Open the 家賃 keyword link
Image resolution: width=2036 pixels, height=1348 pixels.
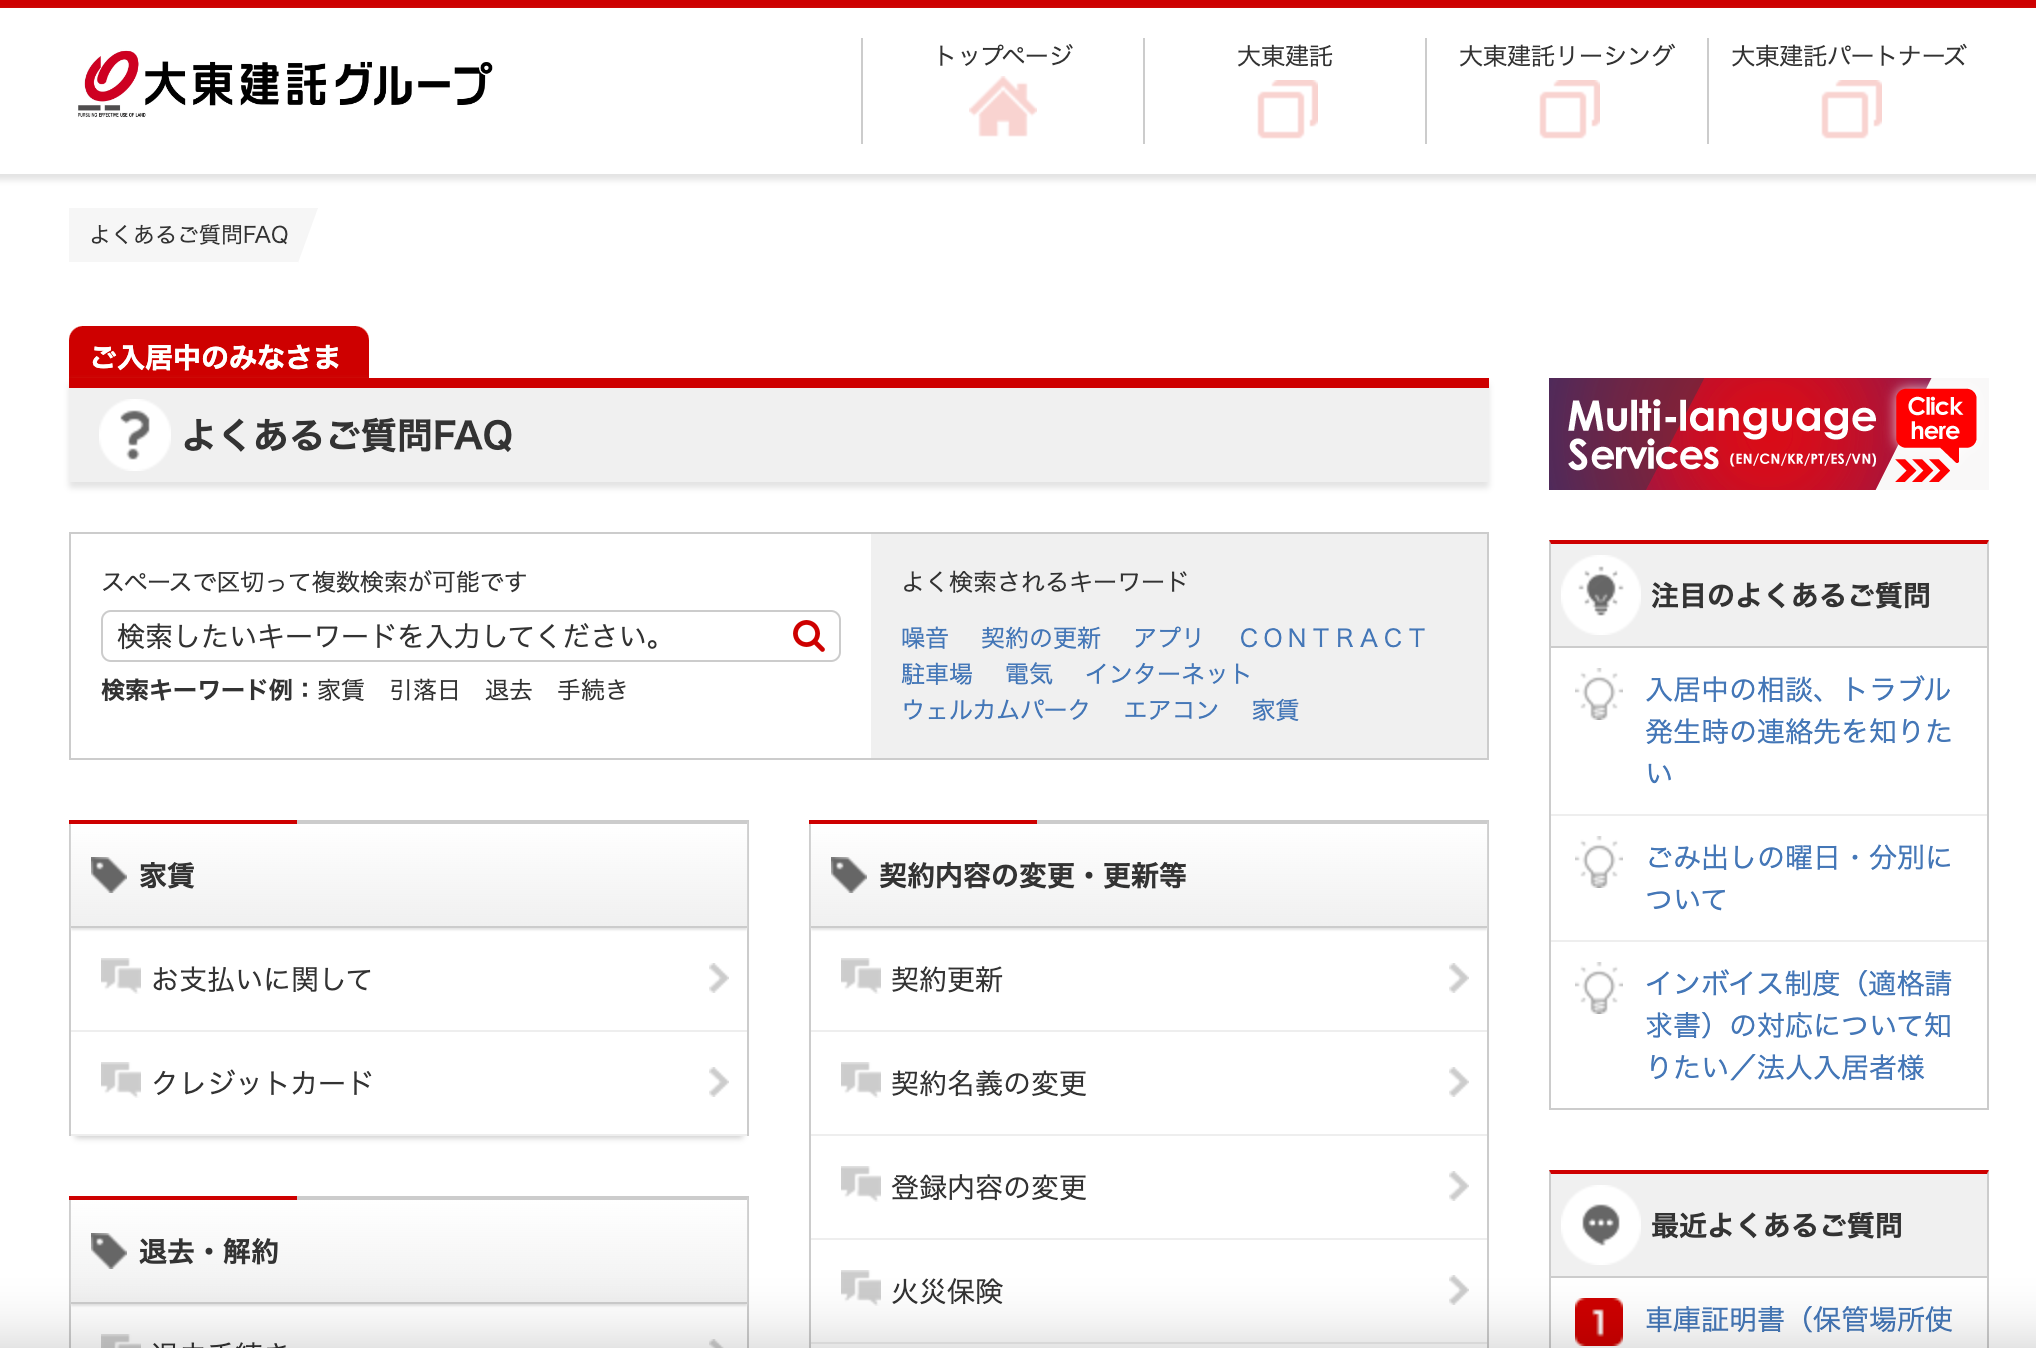coord(1276,709)
